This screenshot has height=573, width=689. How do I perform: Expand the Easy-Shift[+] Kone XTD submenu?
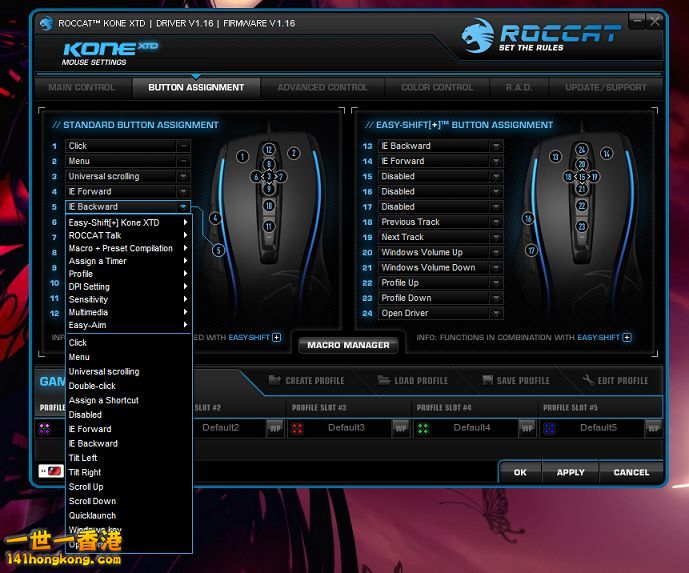pyautogui.click(x=128, y=222)
